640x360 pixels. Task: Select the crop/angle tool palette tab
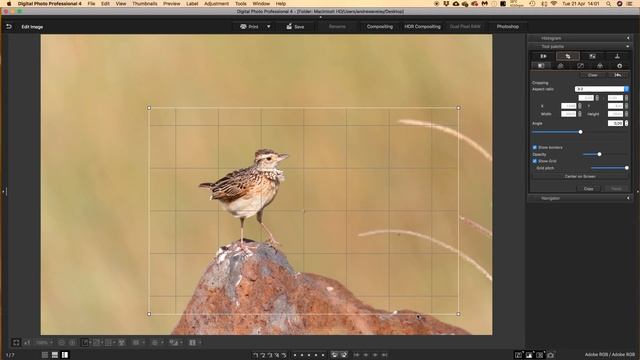pyautogui.click(x=568, y=56)
